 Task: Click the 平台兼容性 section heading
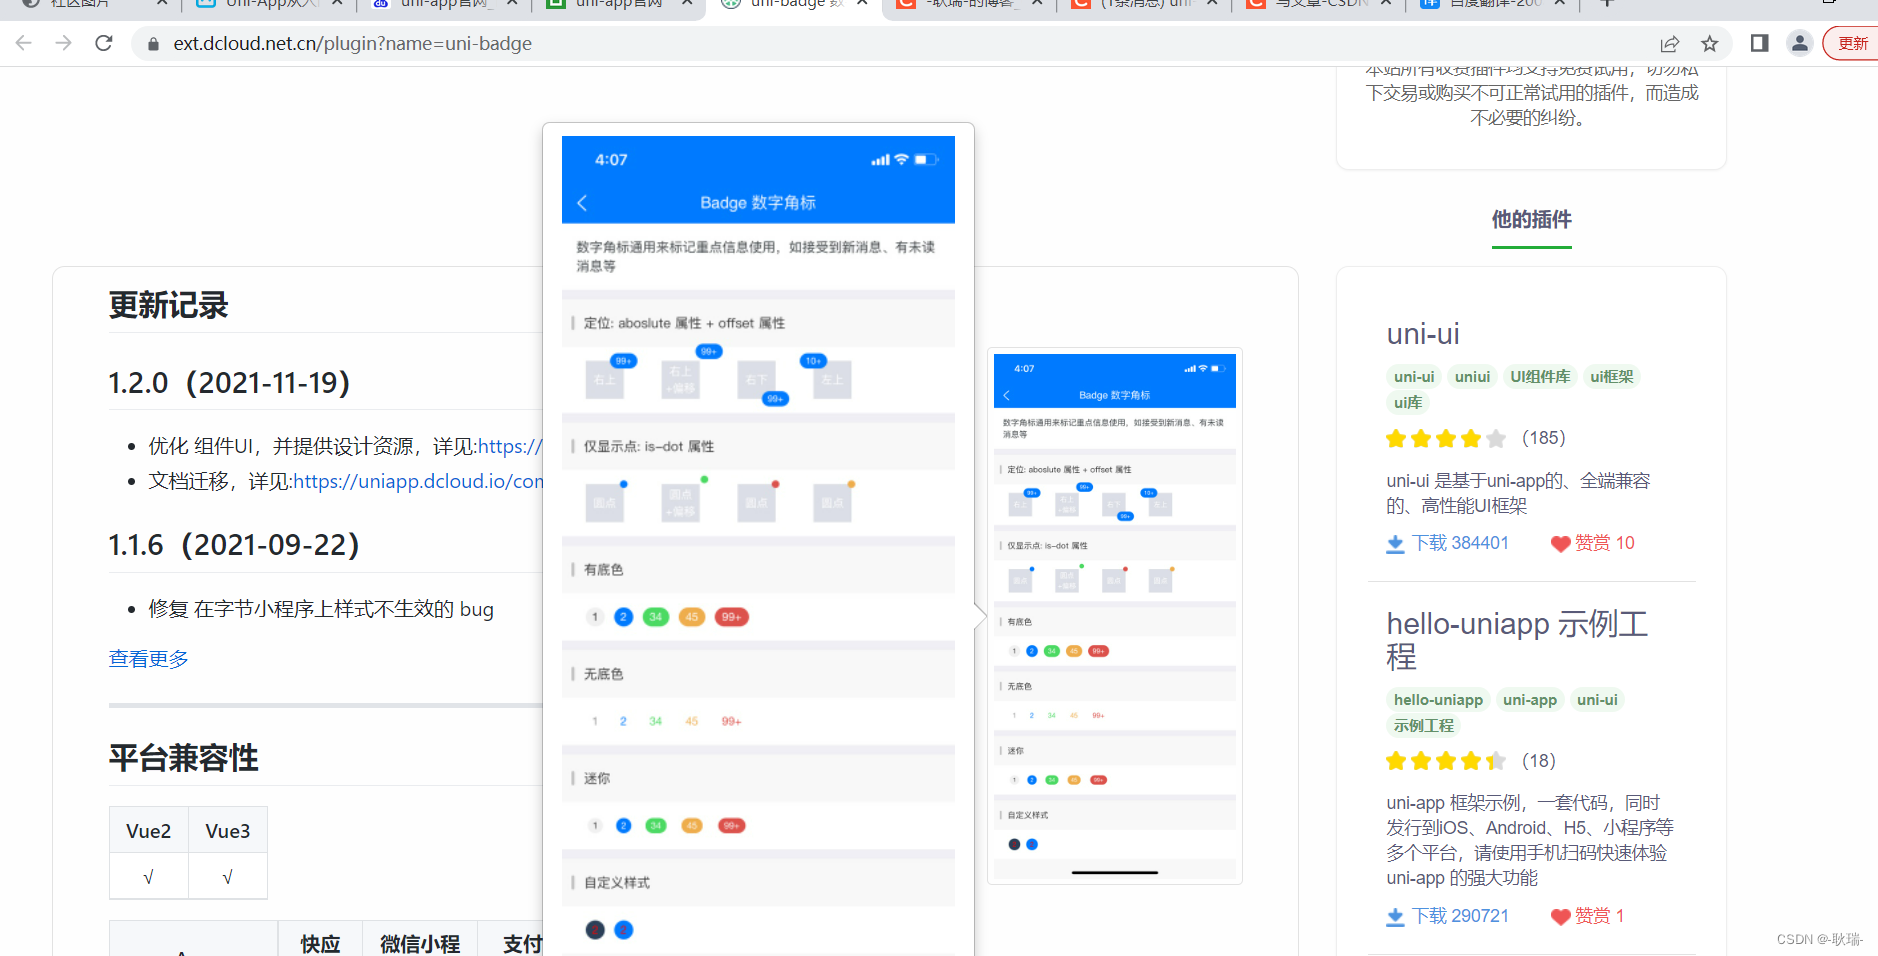tap(184, 758)
